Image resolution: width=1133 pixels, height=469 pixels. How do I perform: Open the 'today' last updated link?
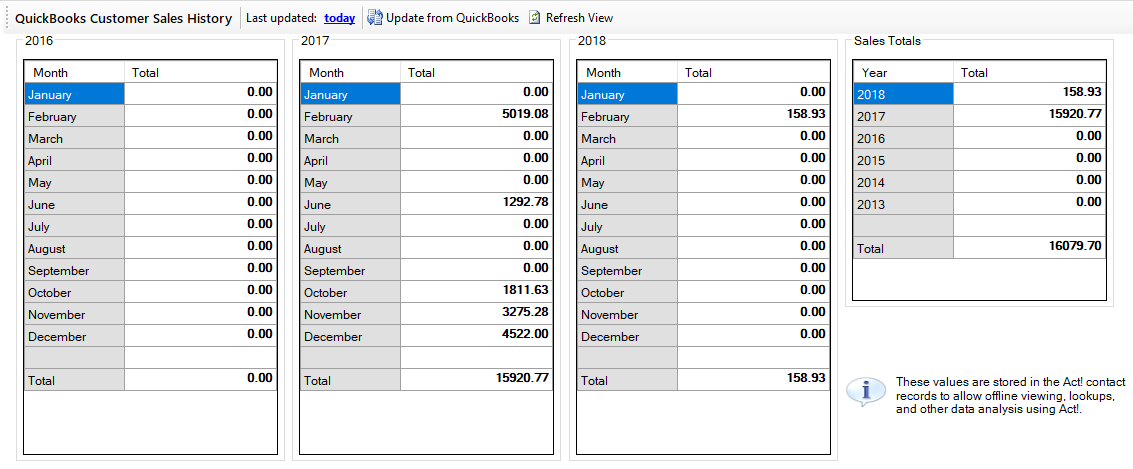click(x=339, y=18)
